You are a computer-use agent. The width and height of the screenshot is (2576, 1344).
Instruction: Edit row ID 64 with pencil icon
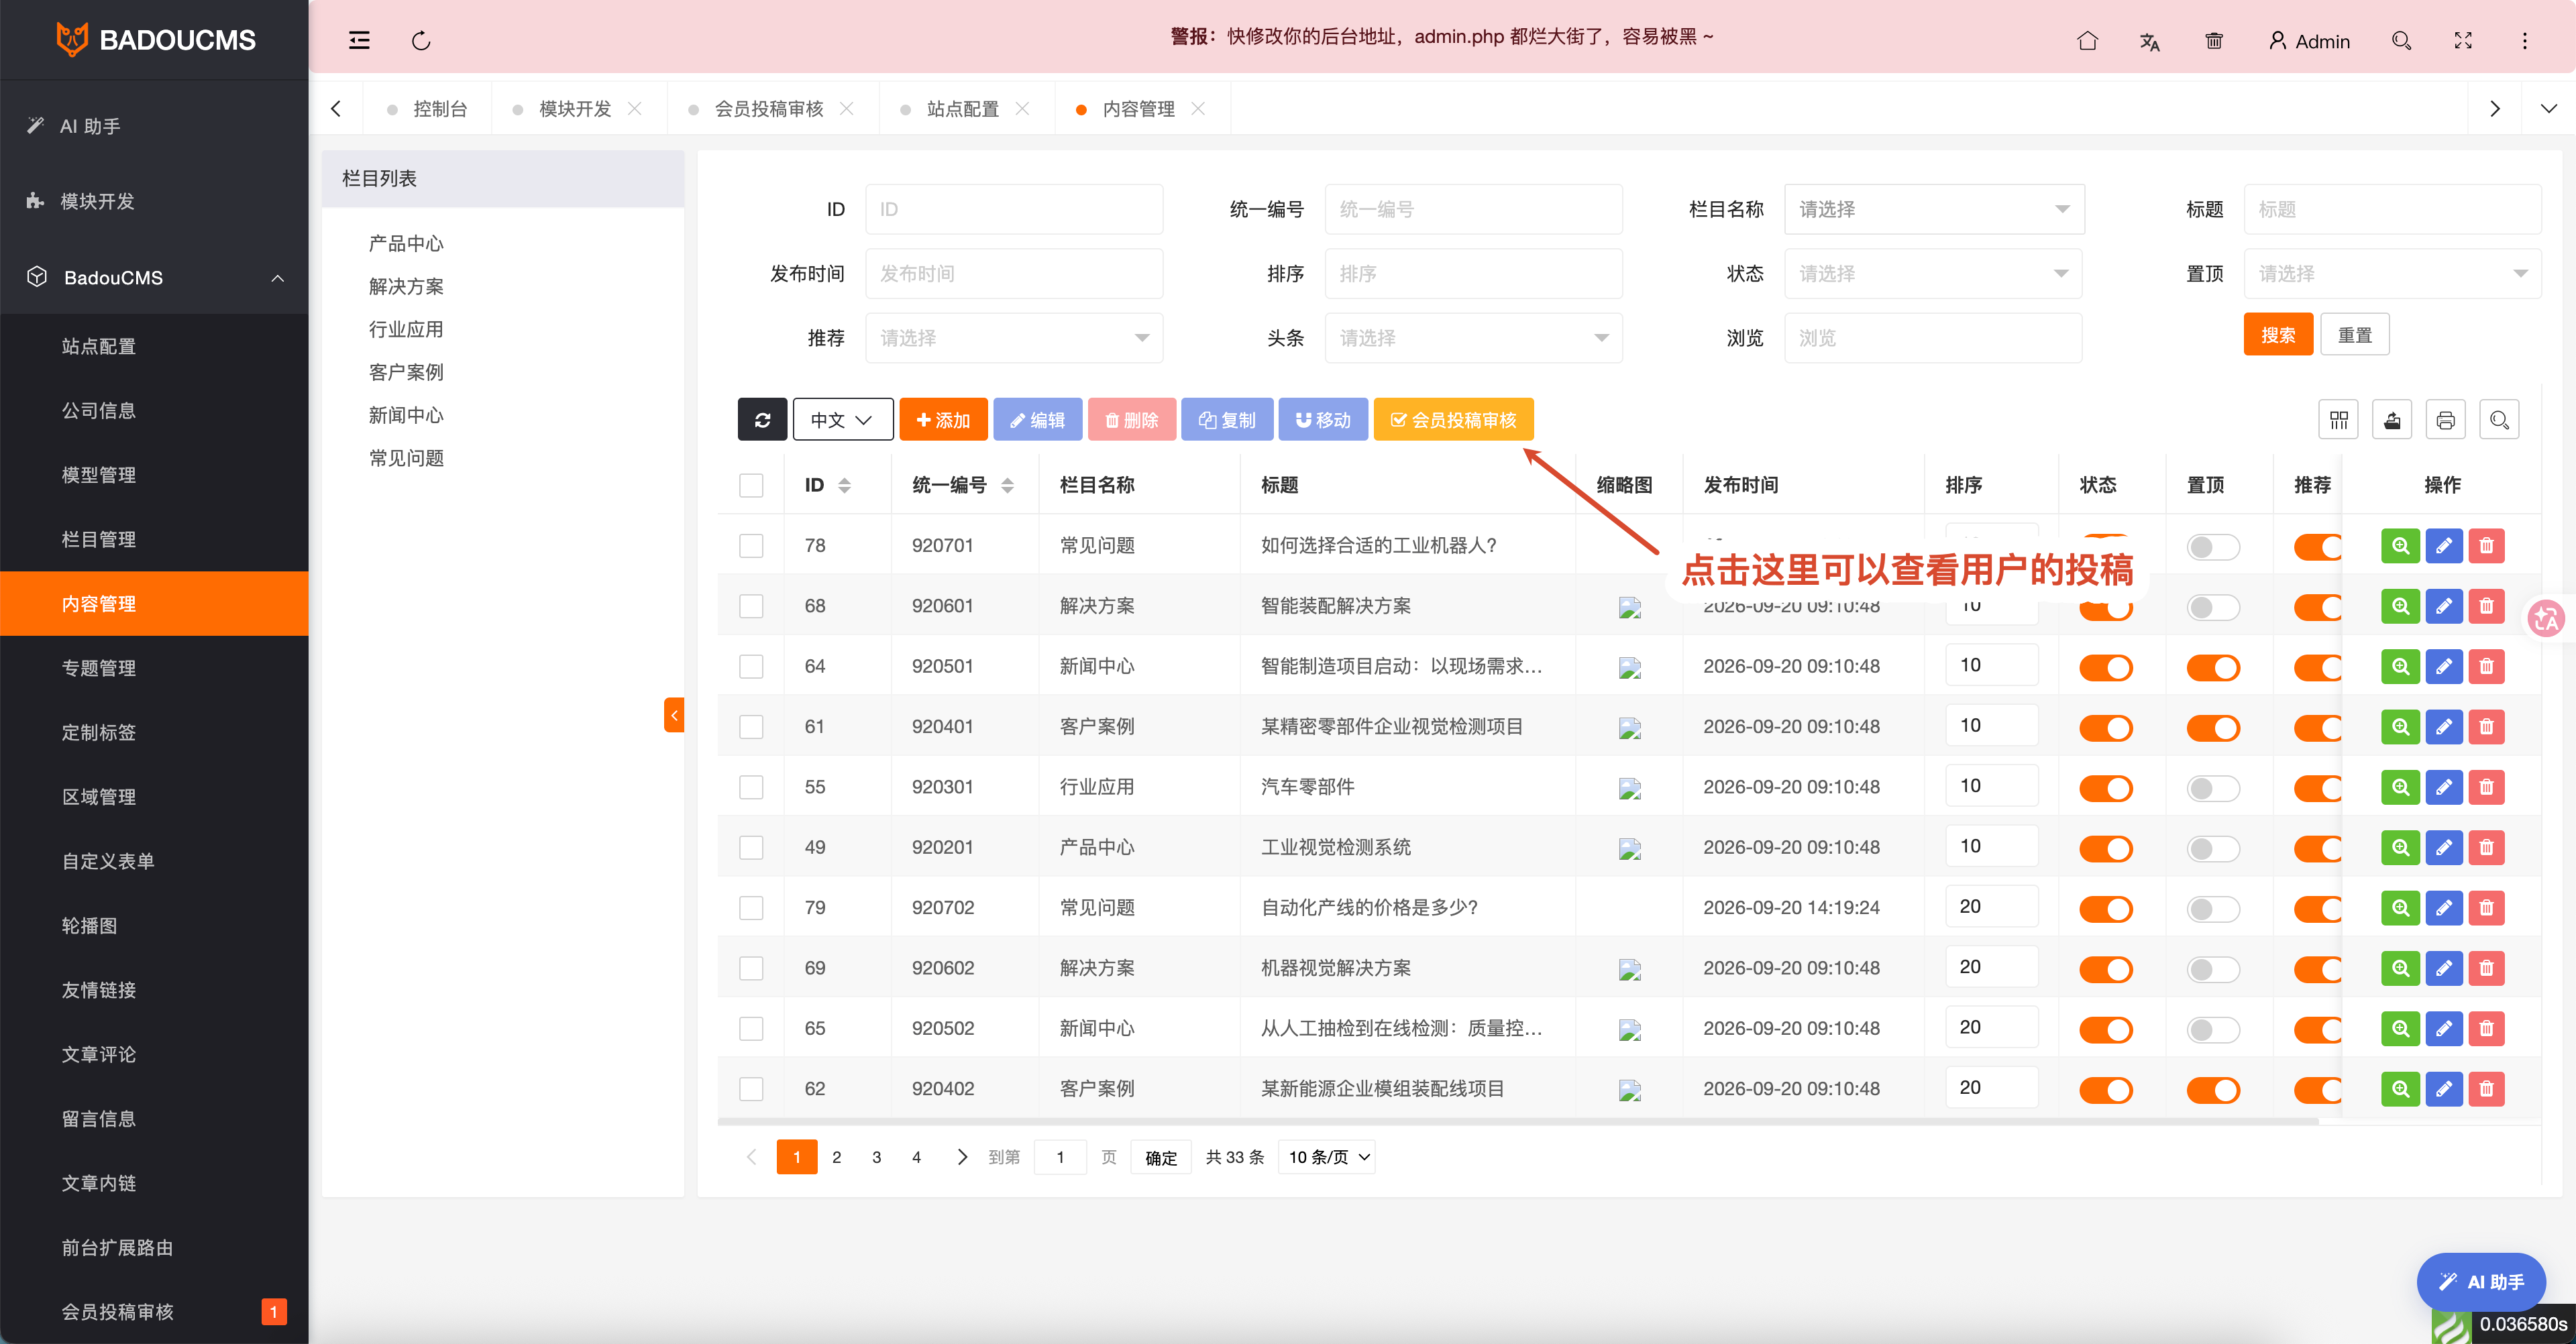pyautogui.click(x=2443, y=667)
